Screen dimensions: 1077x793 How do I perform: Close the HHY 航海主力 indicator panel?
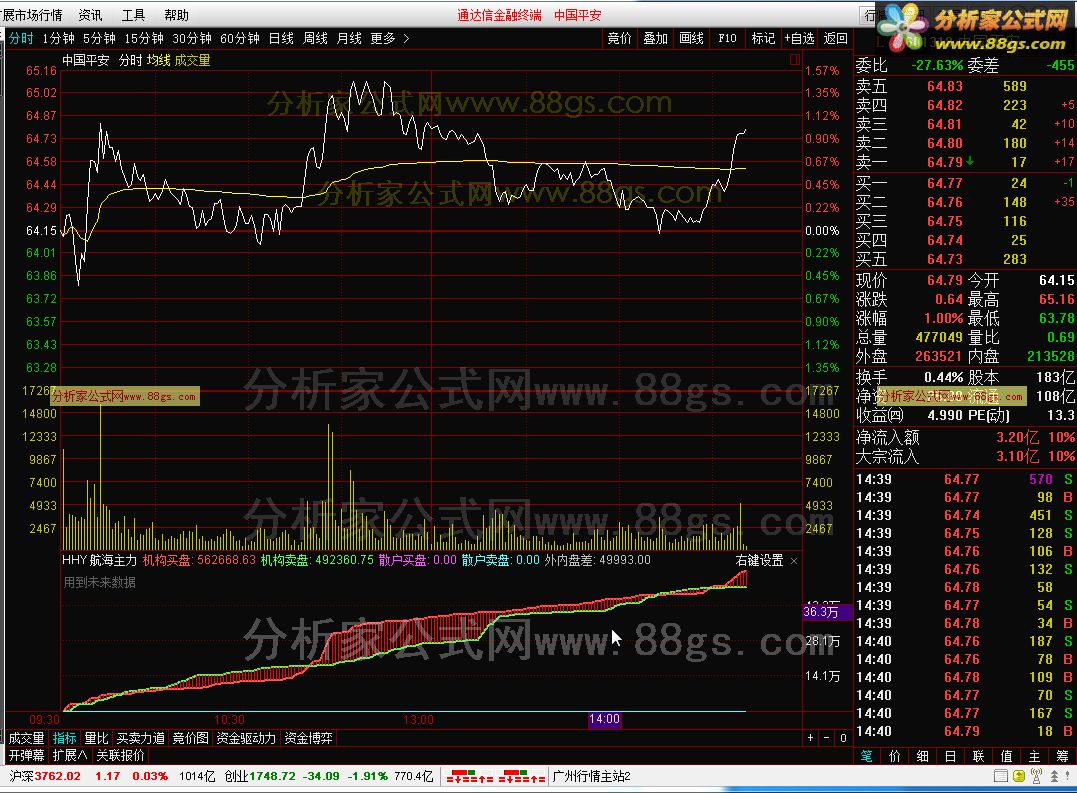tap(794, 561)
